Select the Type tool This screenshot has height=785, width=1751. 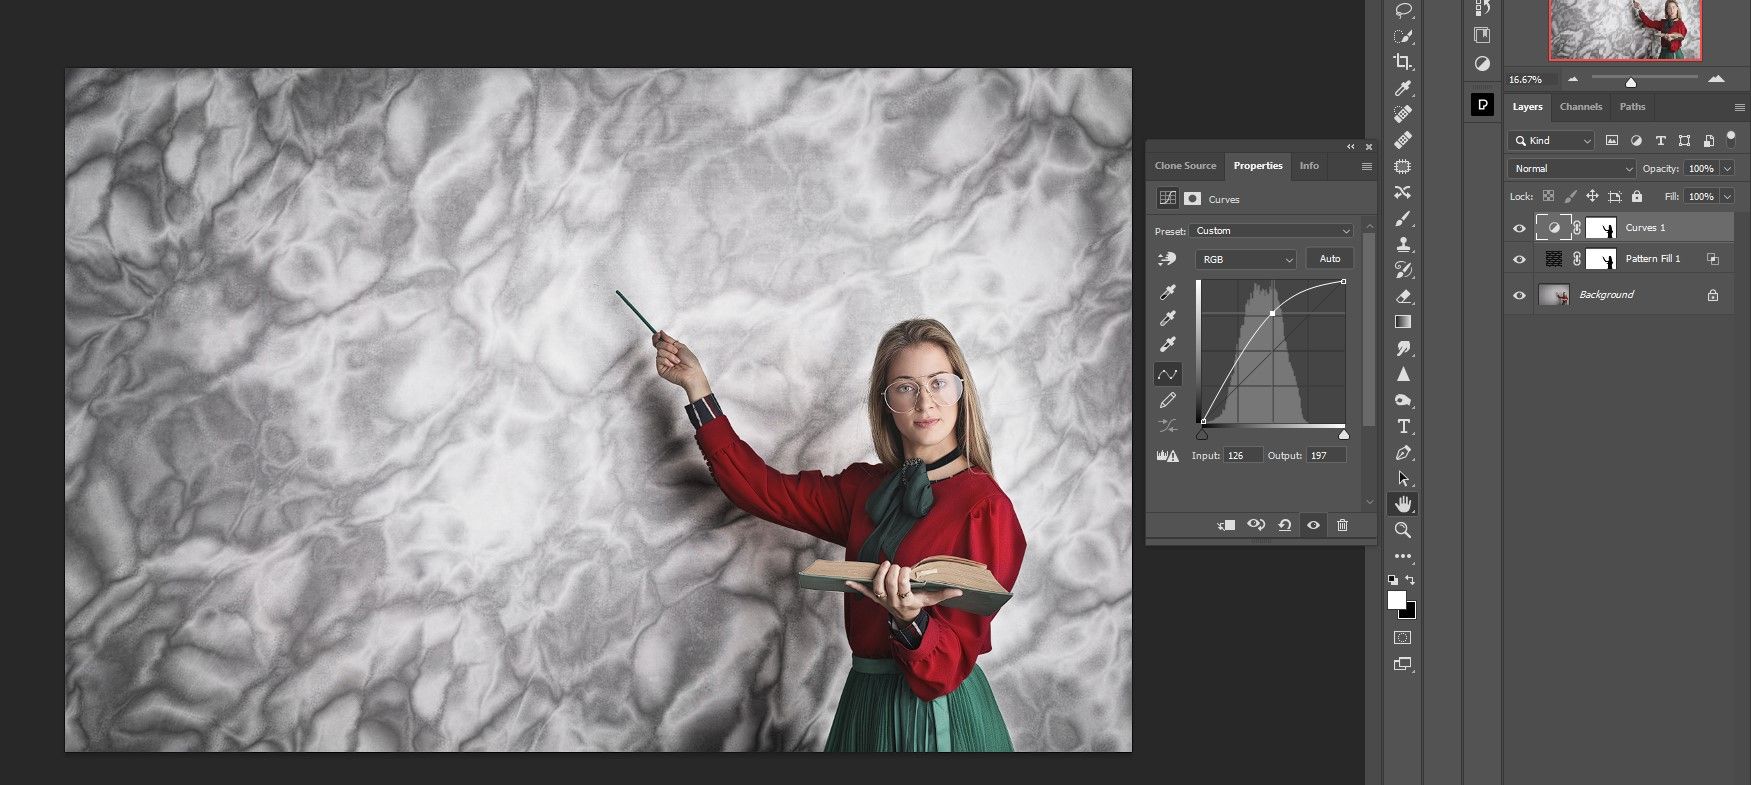point(1403,427)
